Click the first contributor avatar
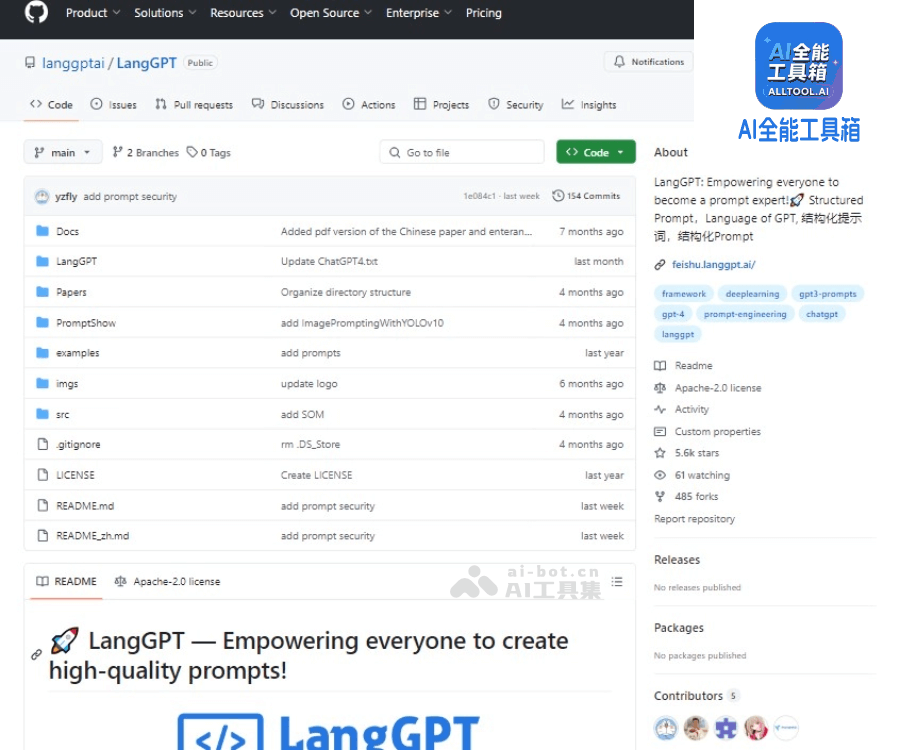 (666, 728)
